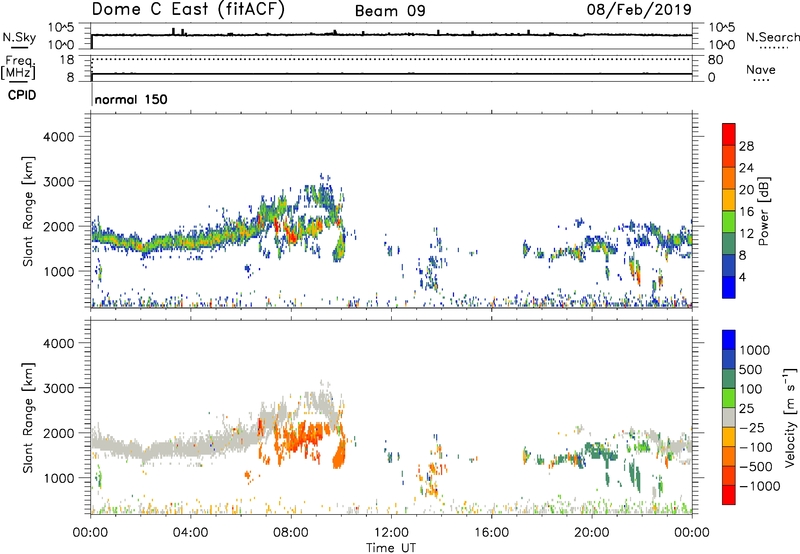Click the frequency axis value "18"

[67, 60]
